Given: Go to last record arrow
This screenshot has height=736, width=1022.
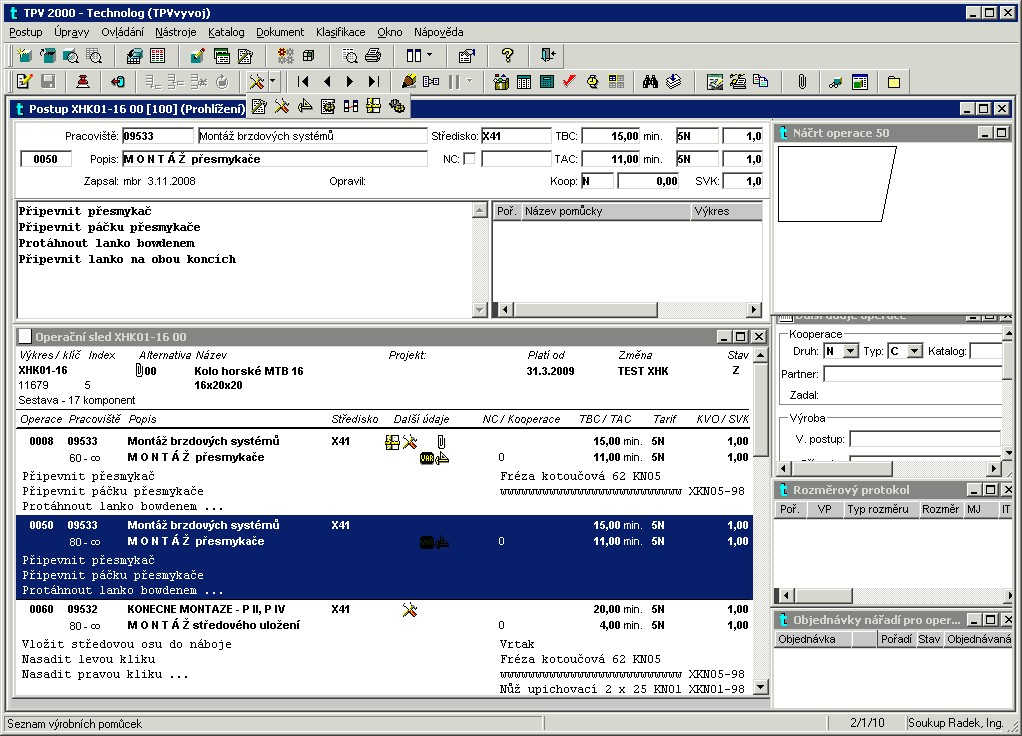Looking at the screenshot, I should pos(373,82).
